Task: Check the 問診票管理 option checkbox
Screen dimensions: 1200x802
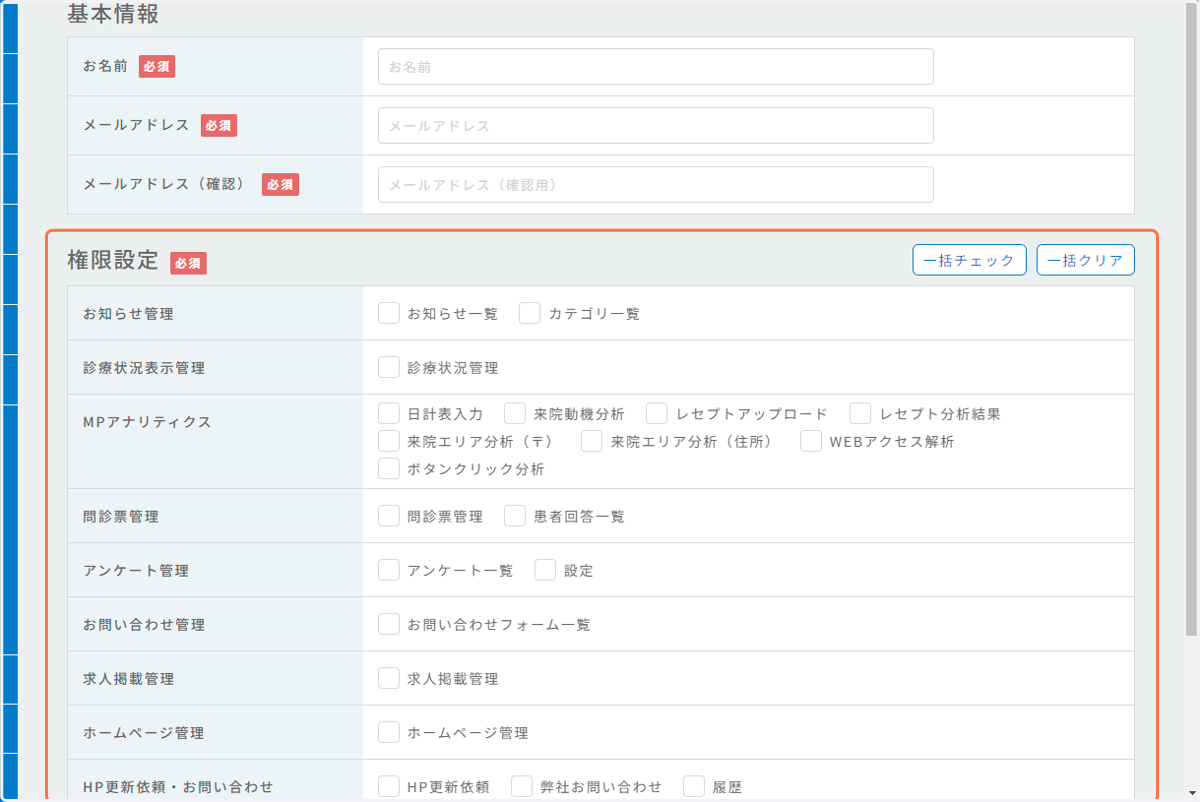Action: pos(389,516)
